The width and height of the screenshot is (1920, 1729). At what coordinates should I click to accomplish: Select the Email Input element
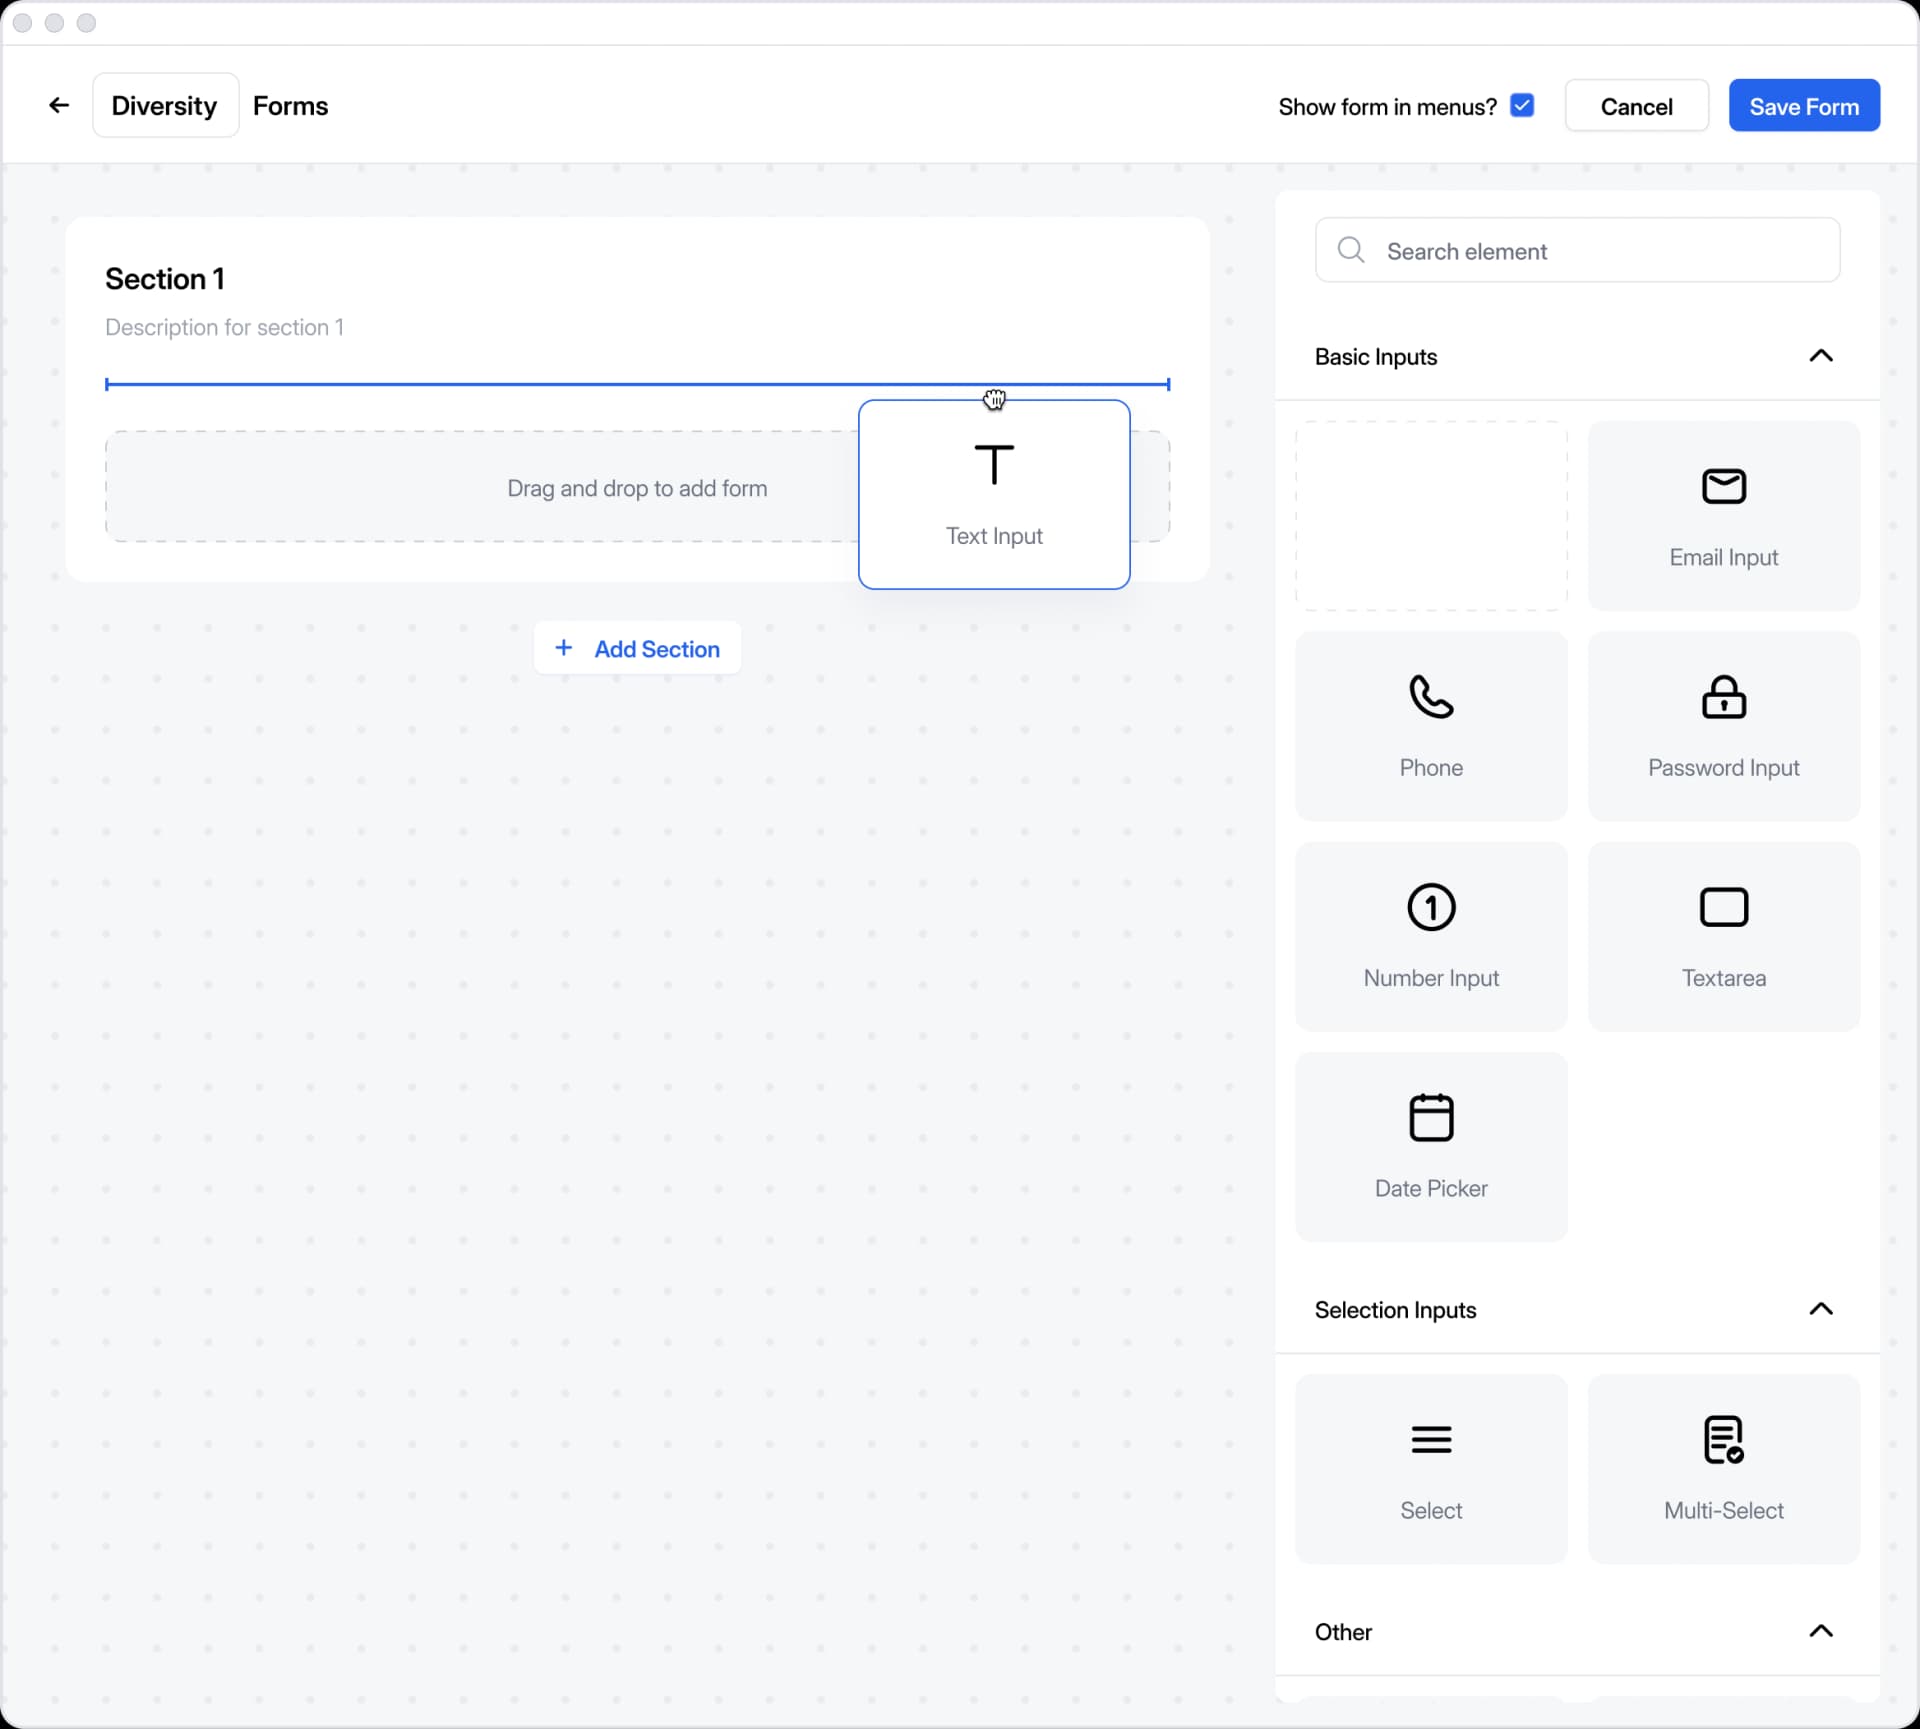(x=1723, y=516)
